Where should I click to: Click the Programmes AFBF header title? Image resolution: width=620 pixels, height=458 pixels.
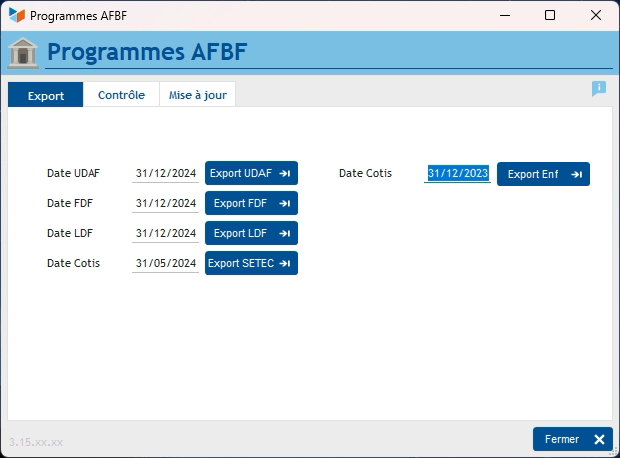click(147, 52)
